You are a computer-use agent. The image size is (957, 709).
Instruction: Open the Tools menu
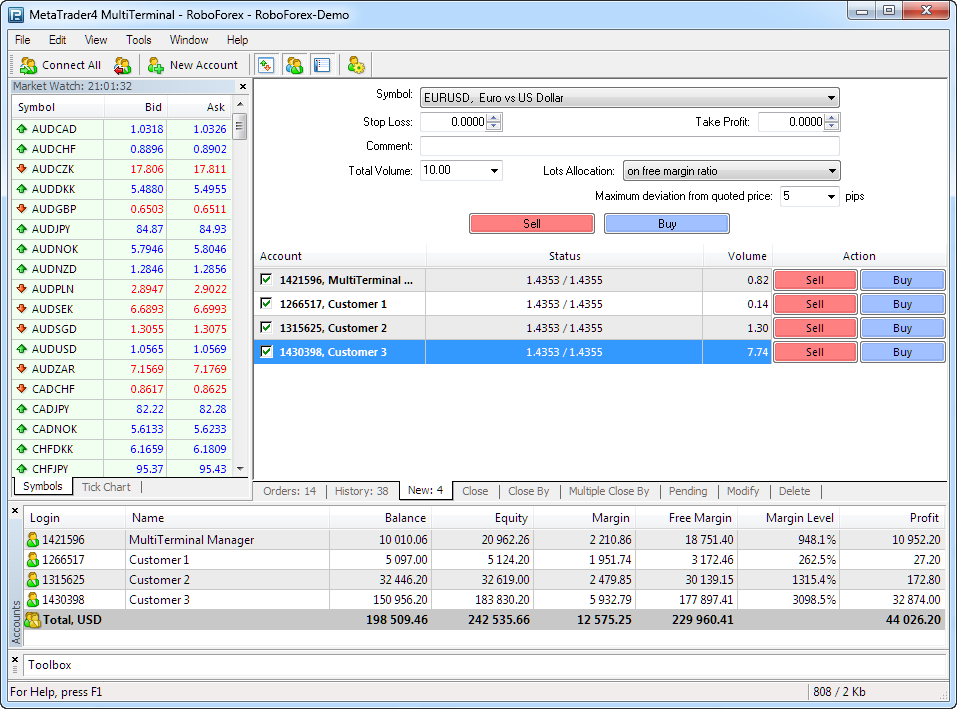[138, 40]
